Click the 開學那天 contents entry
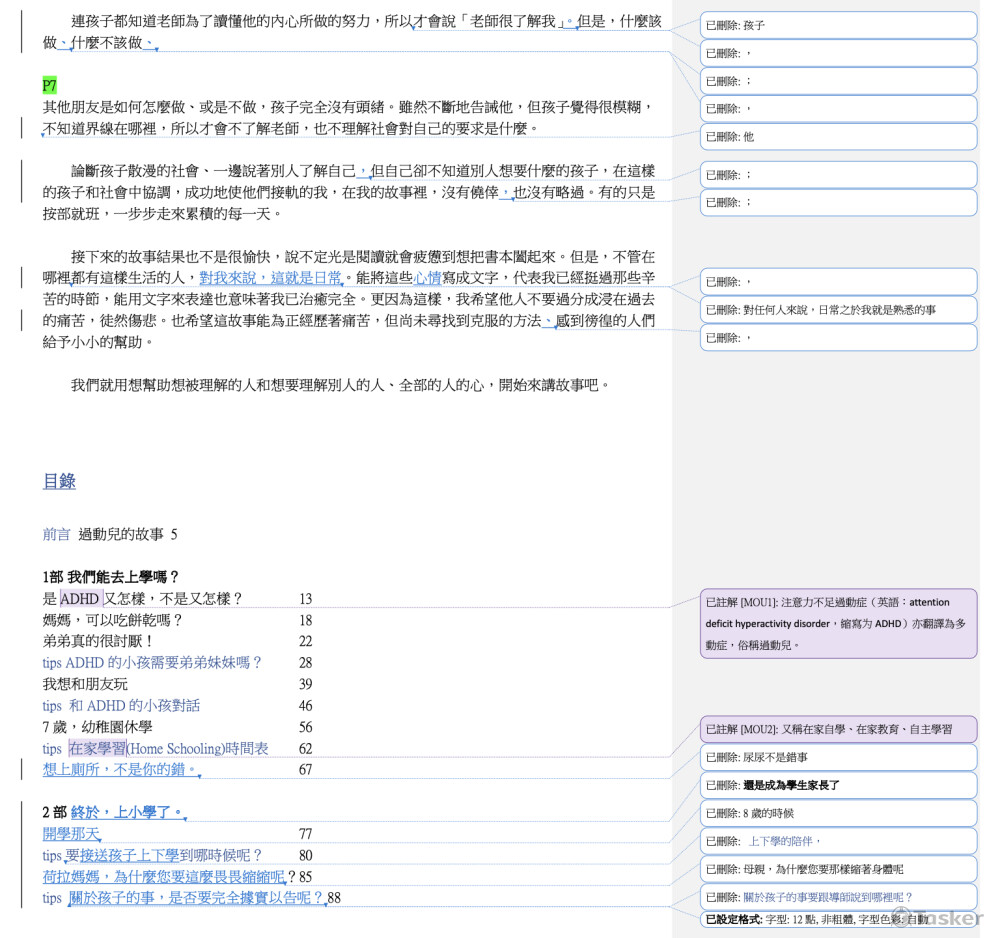Image resolution: width=1000 pixels, height=938 pixels. click(71, 834)
